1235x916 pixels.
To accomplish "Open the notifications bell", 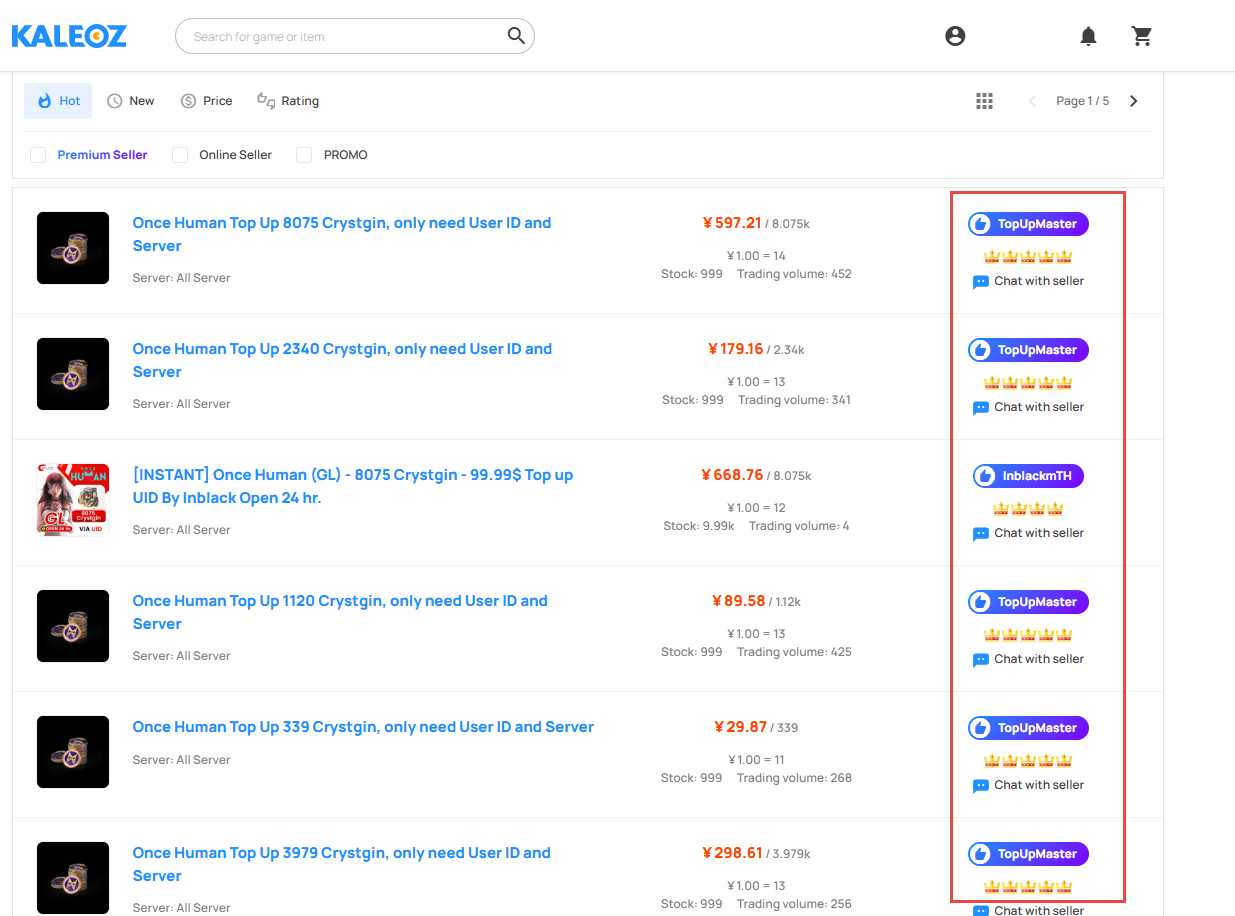I will [1088, 36].
